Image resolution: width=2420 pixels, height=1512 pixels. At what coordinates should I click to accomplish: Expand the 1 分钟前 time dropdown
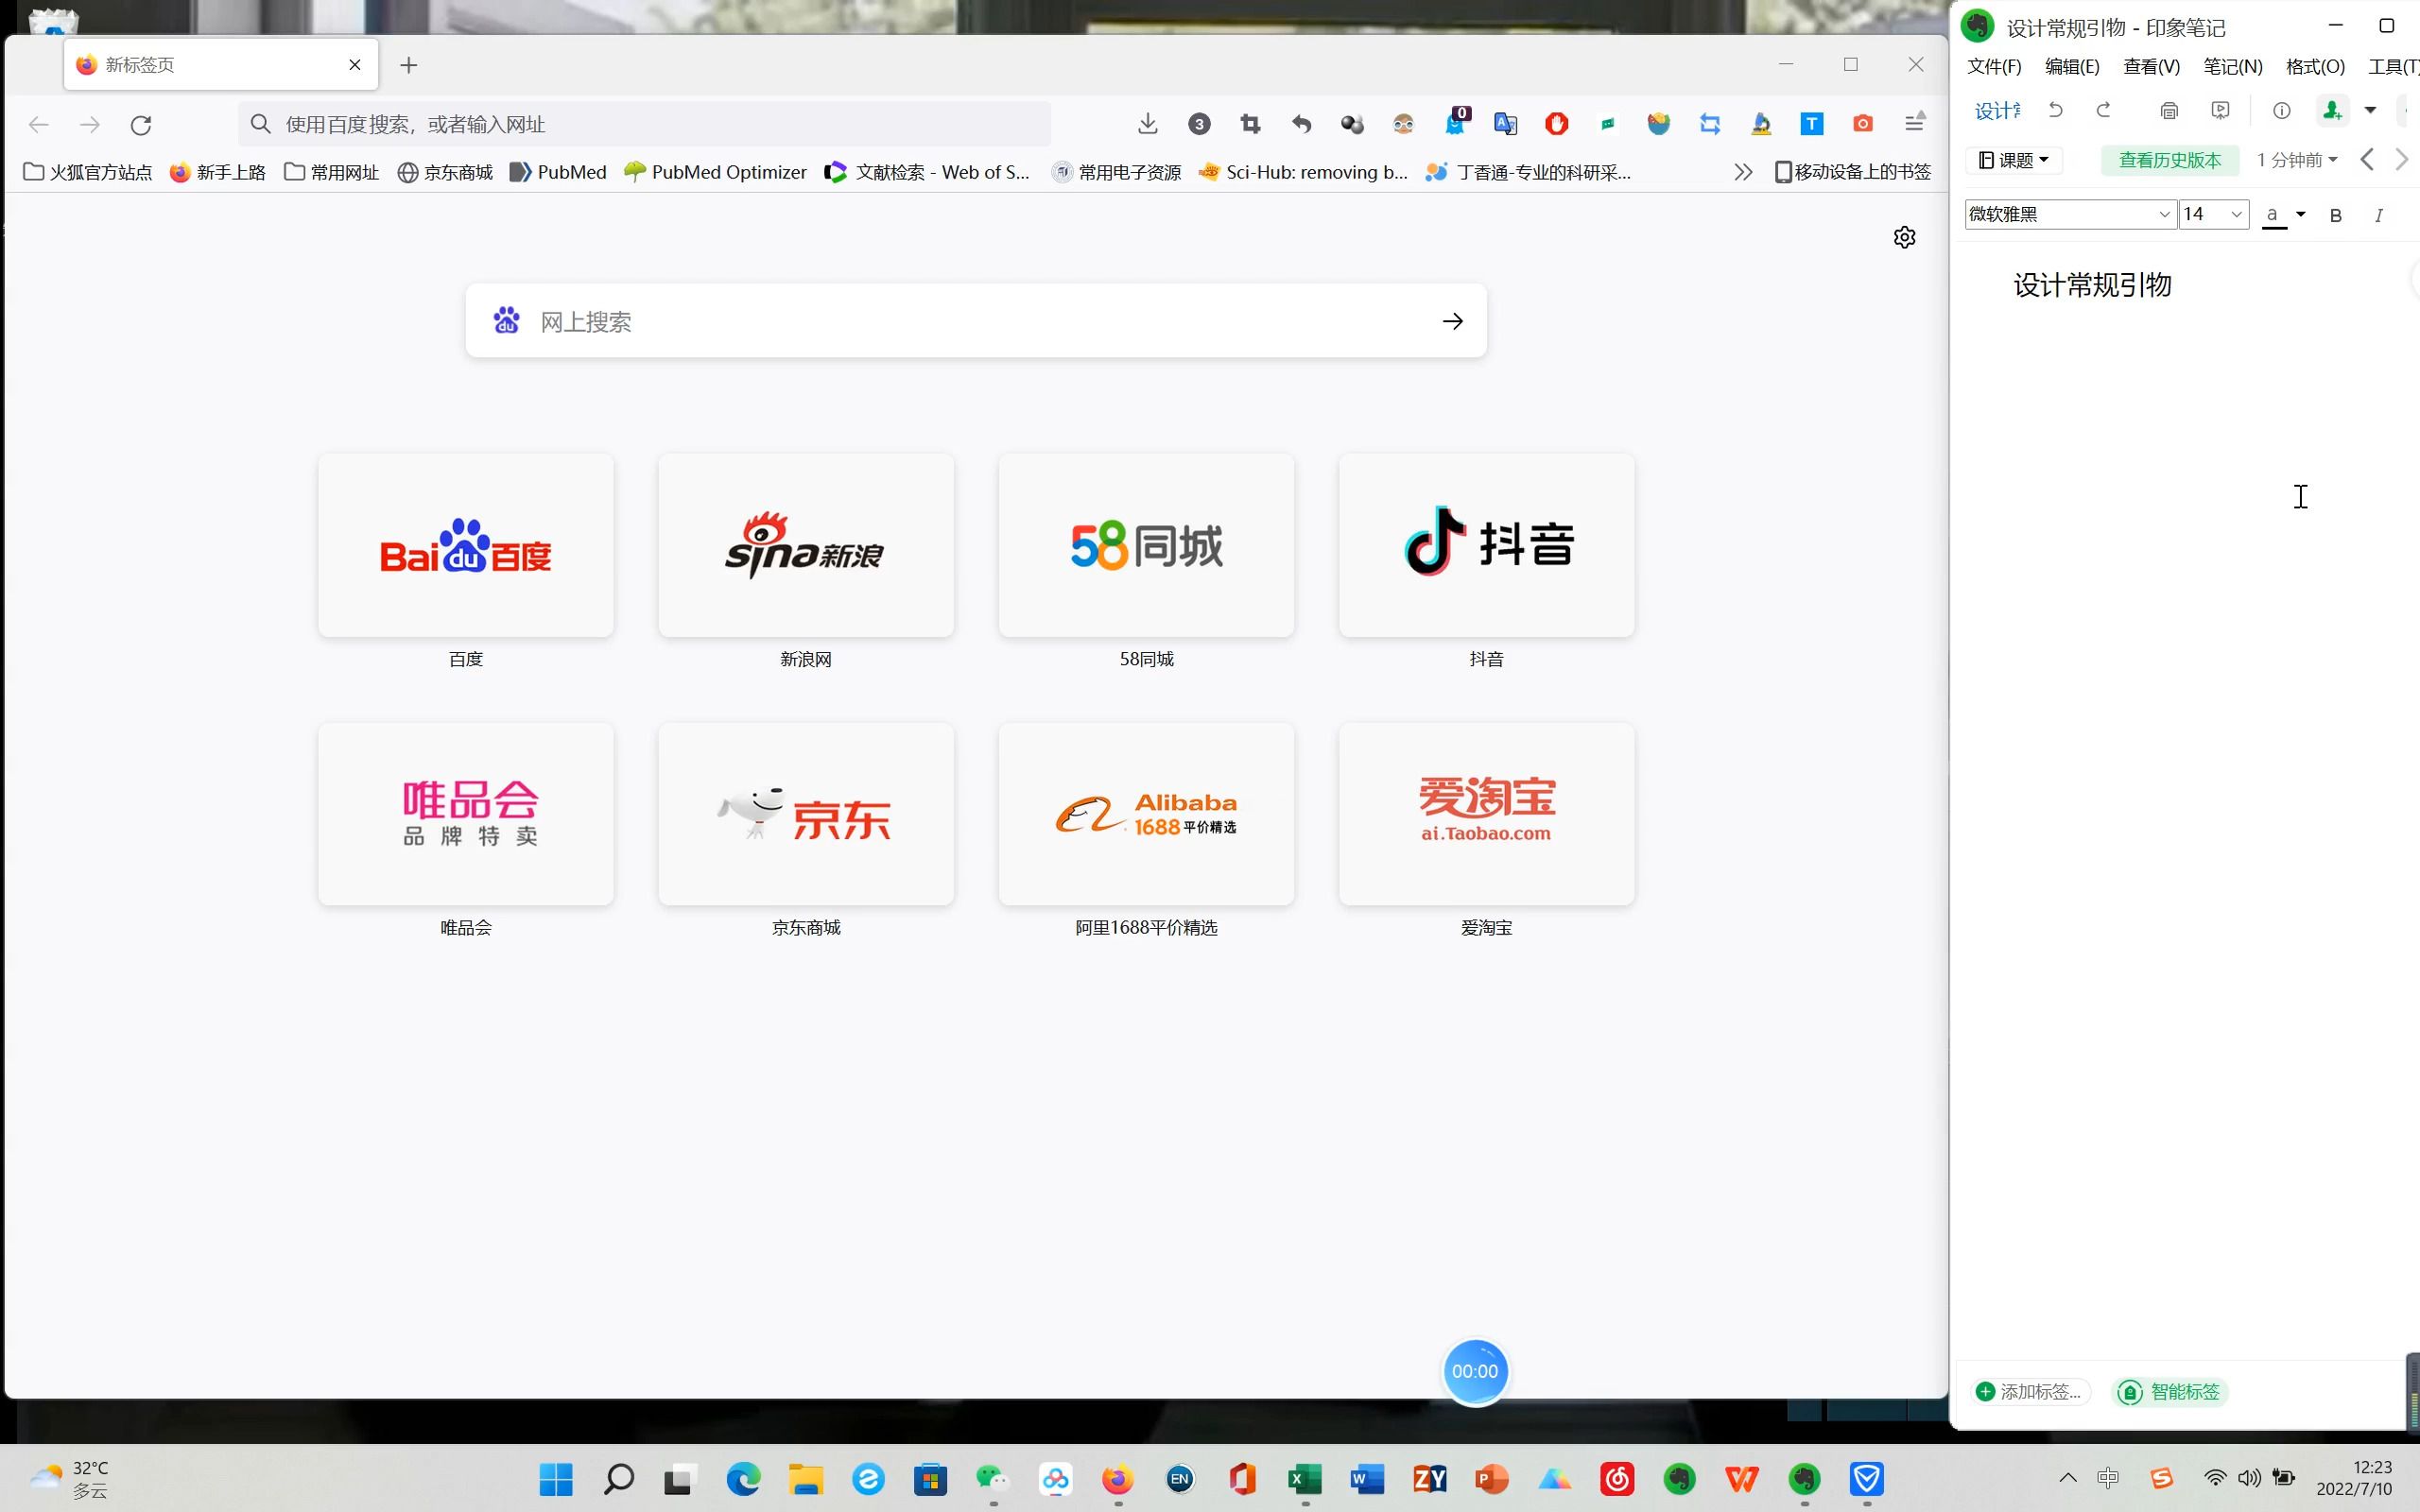pyautogui.click(x=2296, y=160)
